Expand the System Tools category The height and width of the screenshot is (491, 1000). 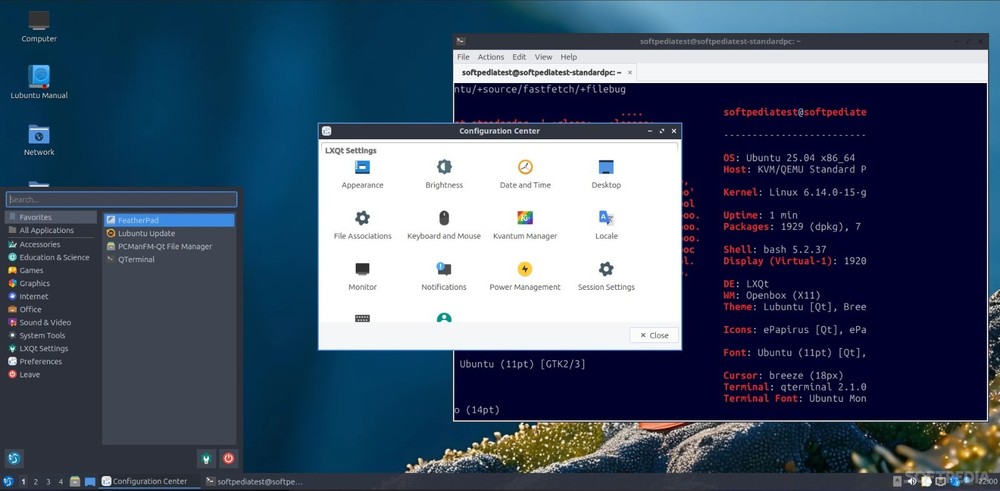point(51,335)
